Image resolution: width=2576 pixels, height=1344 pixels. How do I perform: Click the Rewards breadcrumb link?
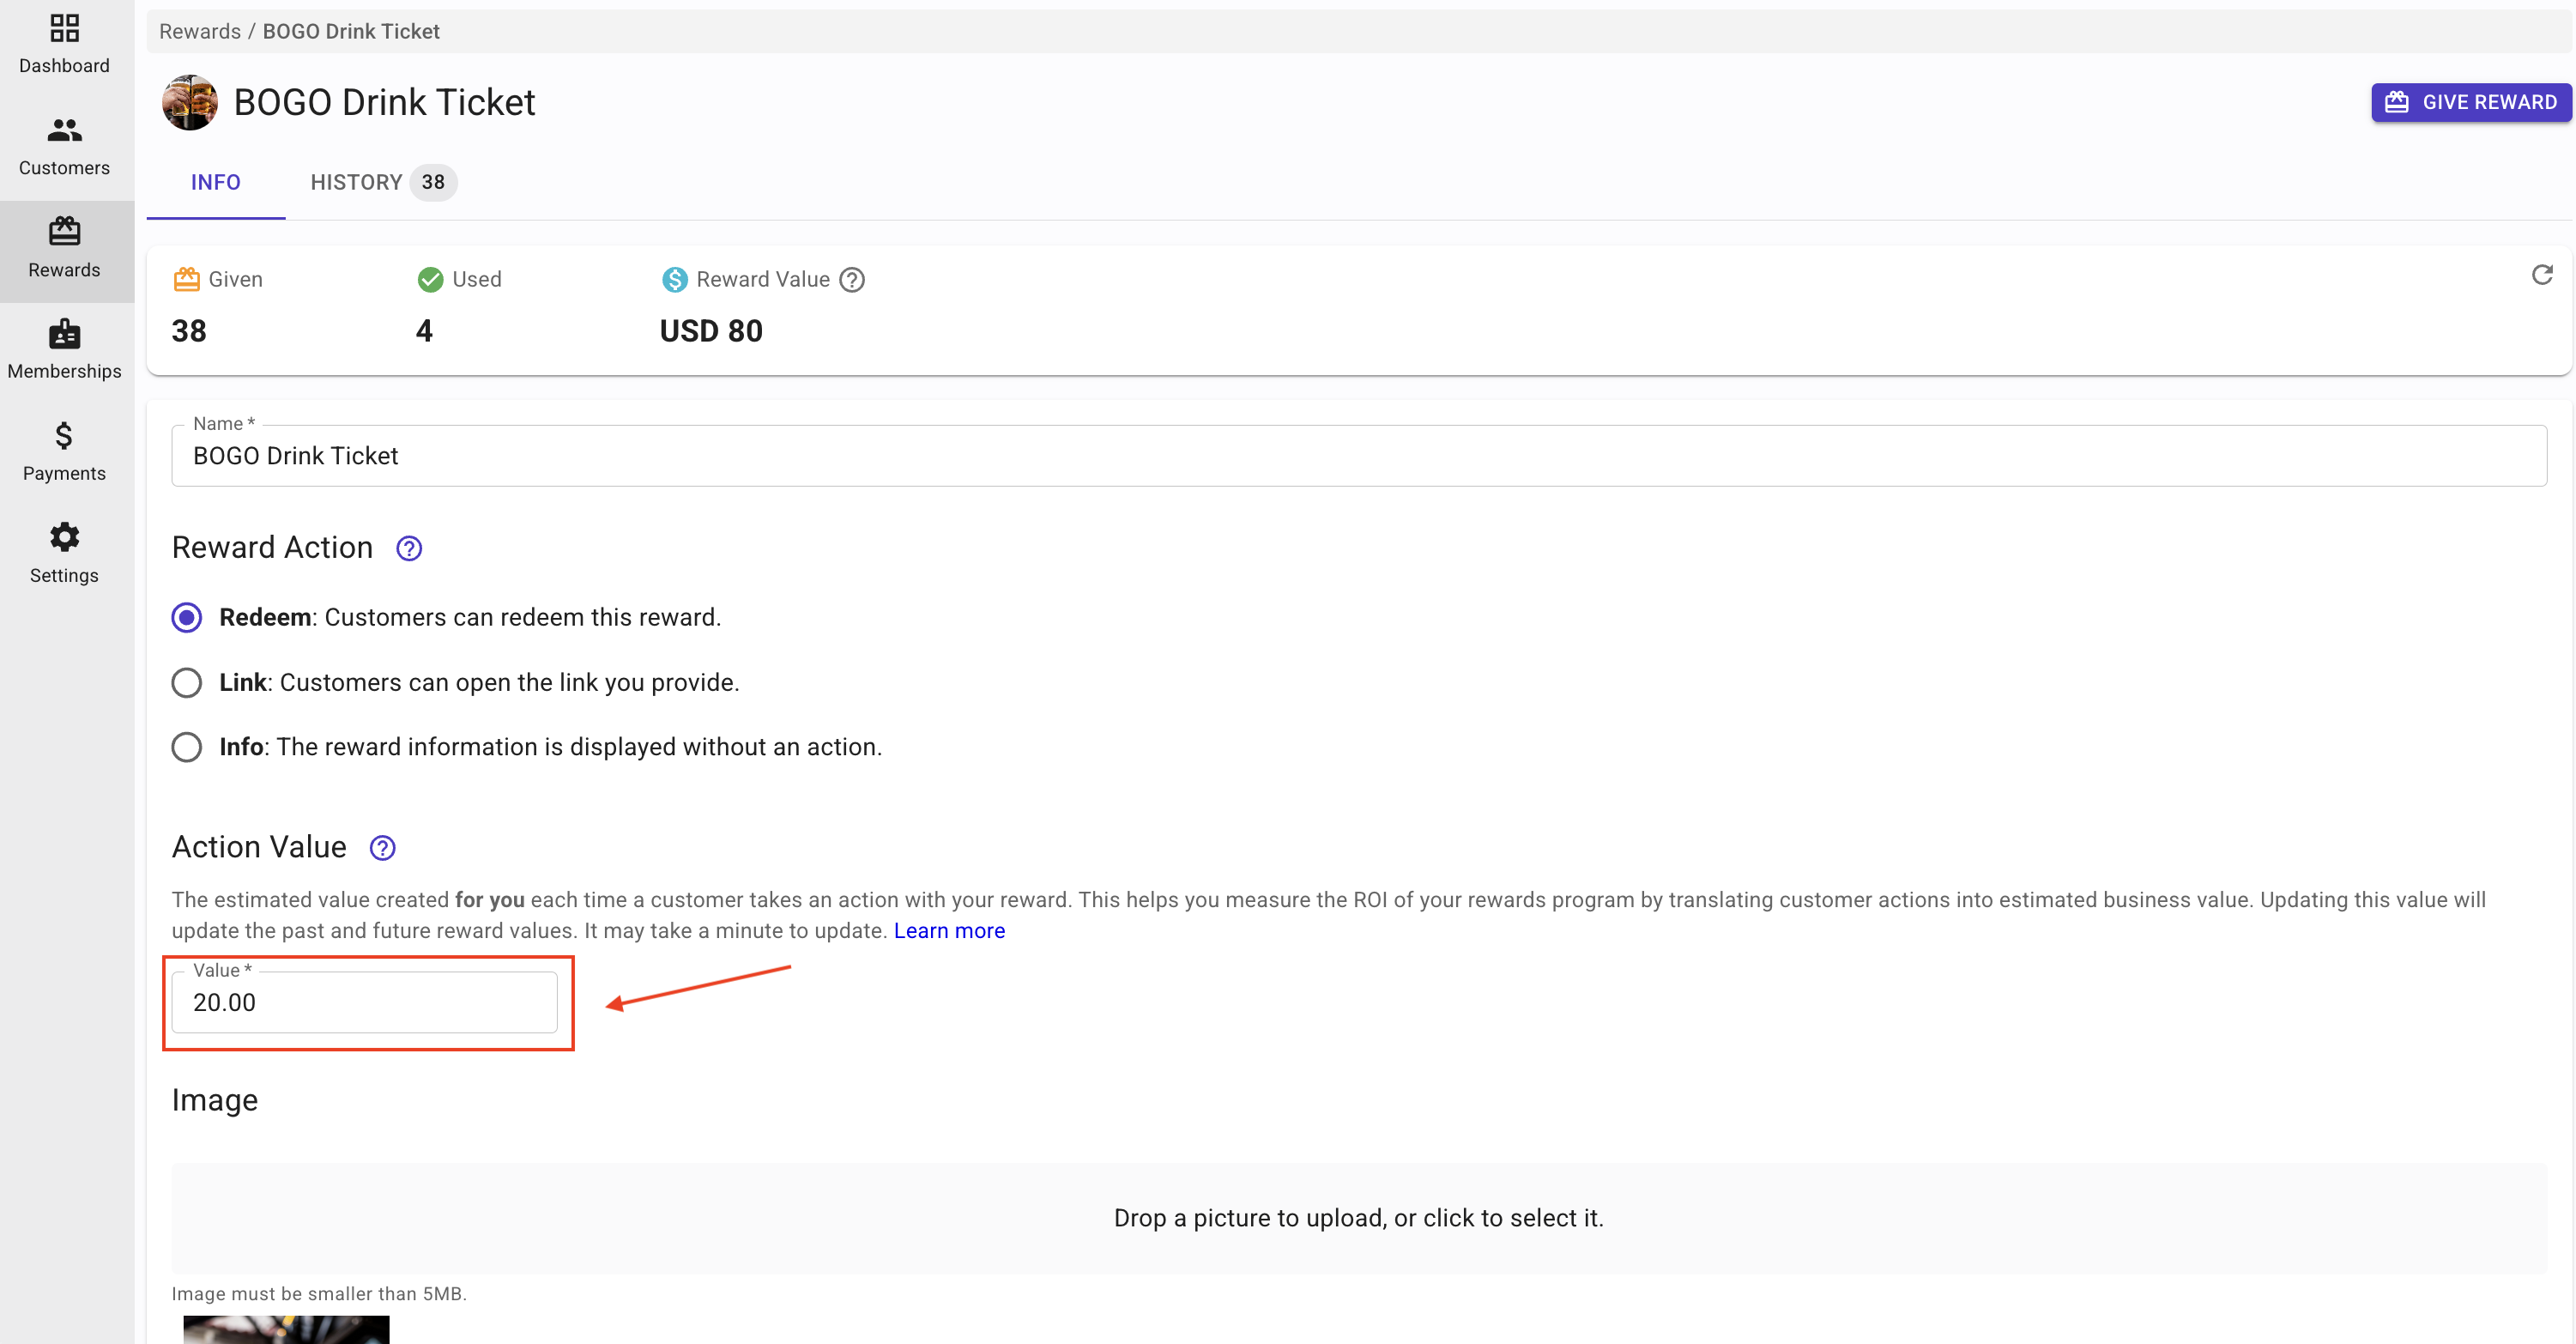pos(199,31)
